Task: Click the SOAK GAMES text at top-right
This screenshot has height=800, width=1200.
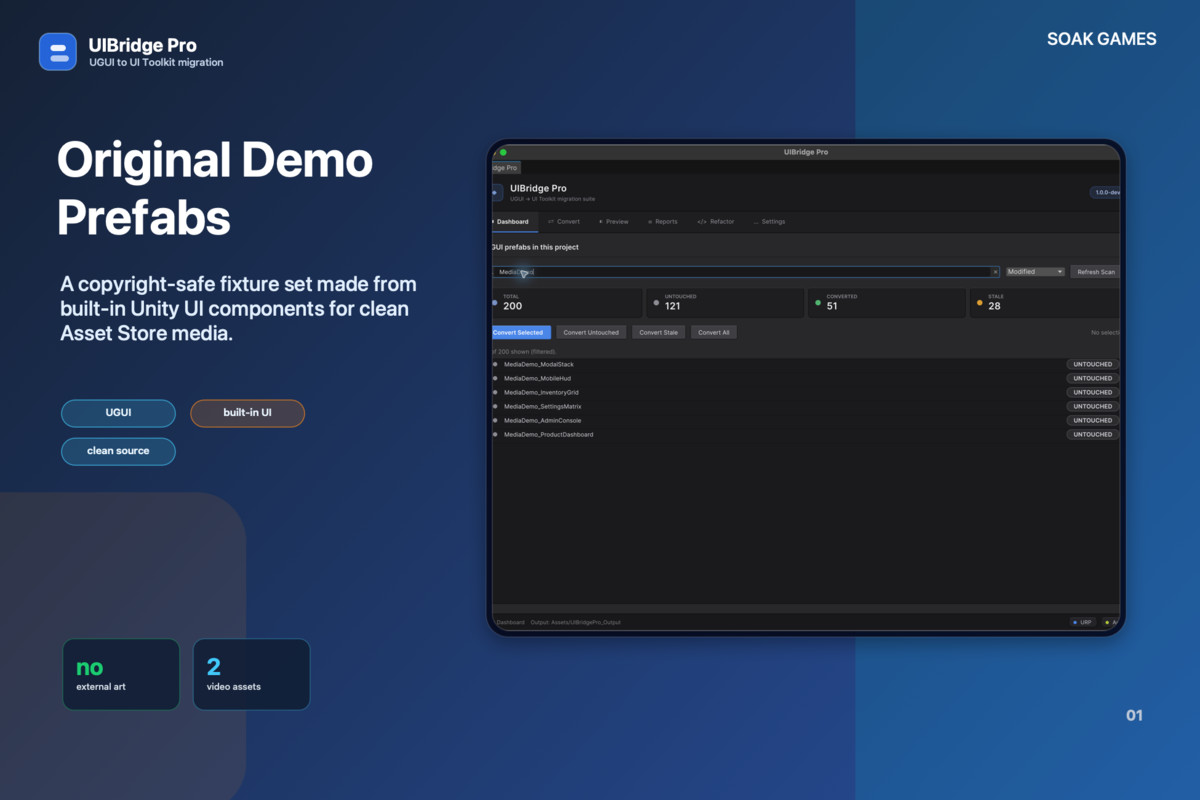Action: (x=1102, y=39)
